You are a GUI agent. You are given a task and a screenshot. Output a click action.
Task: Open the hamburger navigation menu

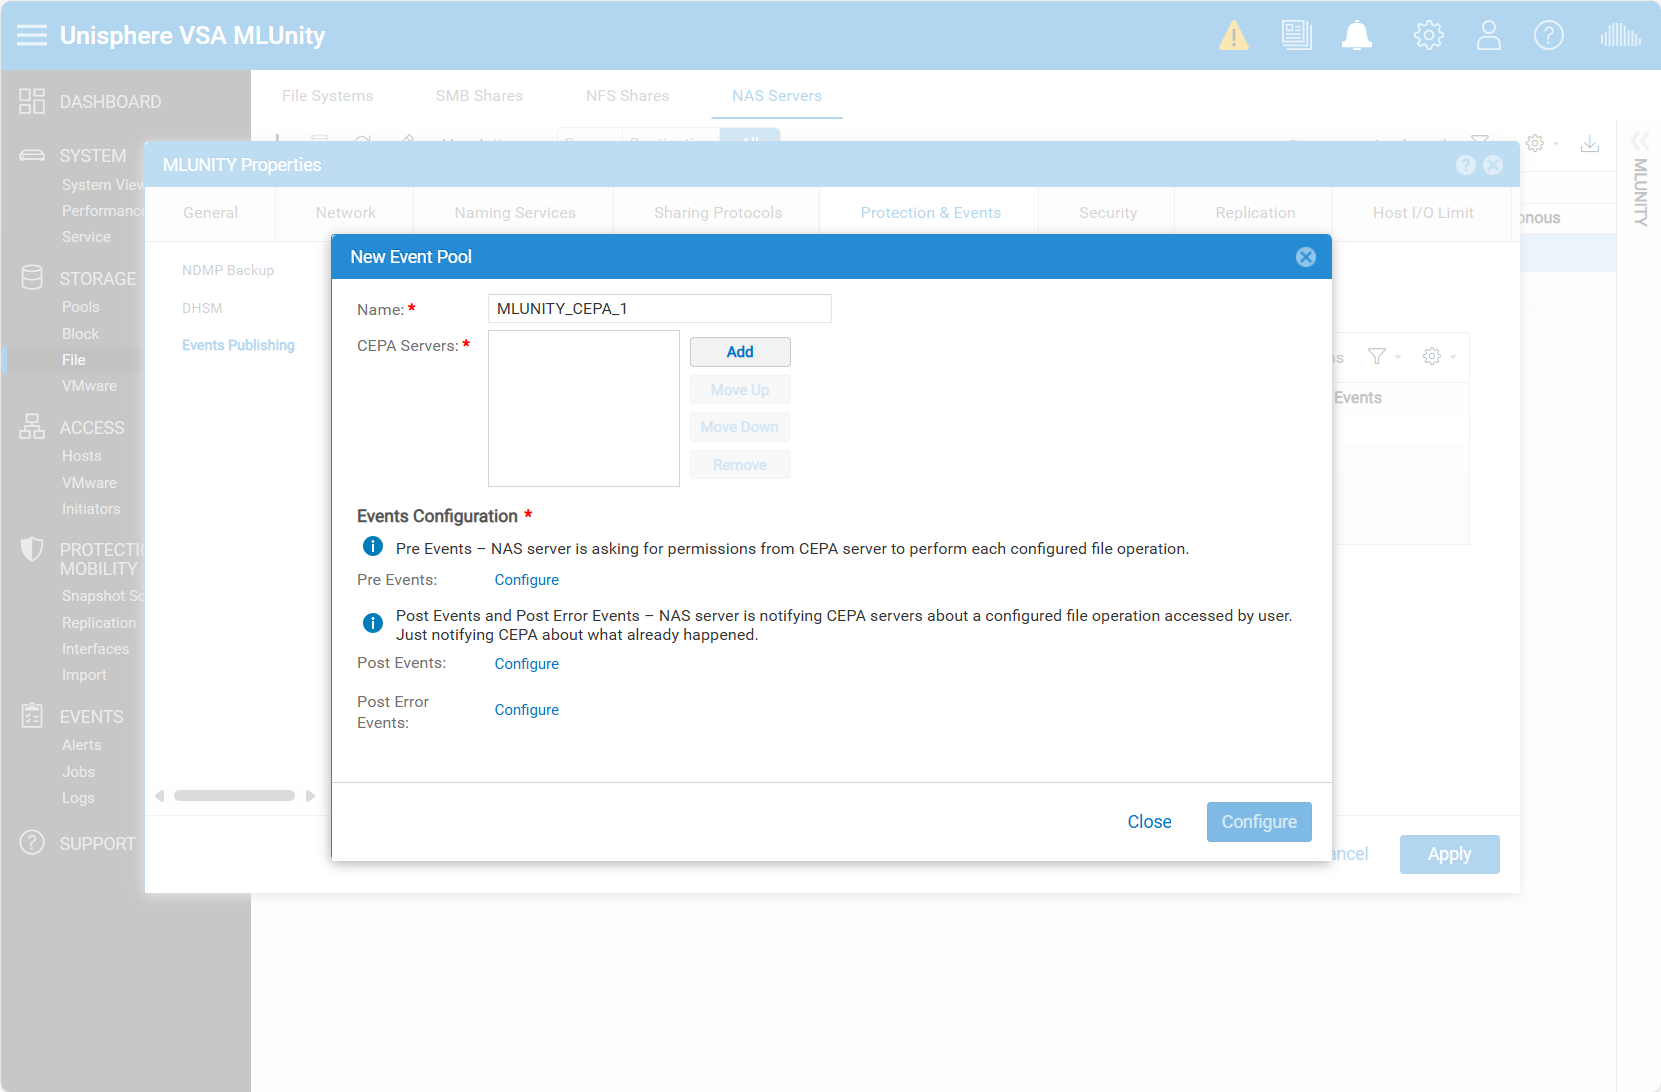(x=32, y=36)
